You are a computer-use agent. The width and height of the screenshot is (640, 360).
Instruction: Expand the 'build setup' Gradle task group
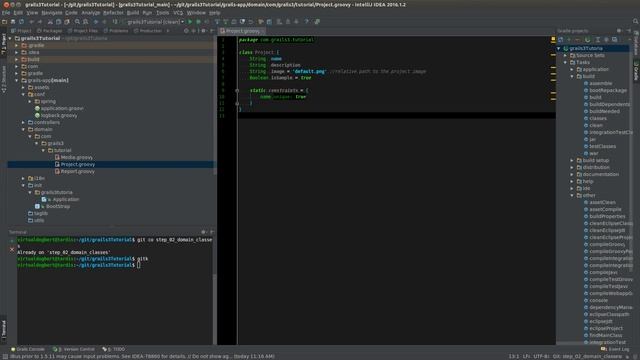pyautogui.click(x=572, y=160)
